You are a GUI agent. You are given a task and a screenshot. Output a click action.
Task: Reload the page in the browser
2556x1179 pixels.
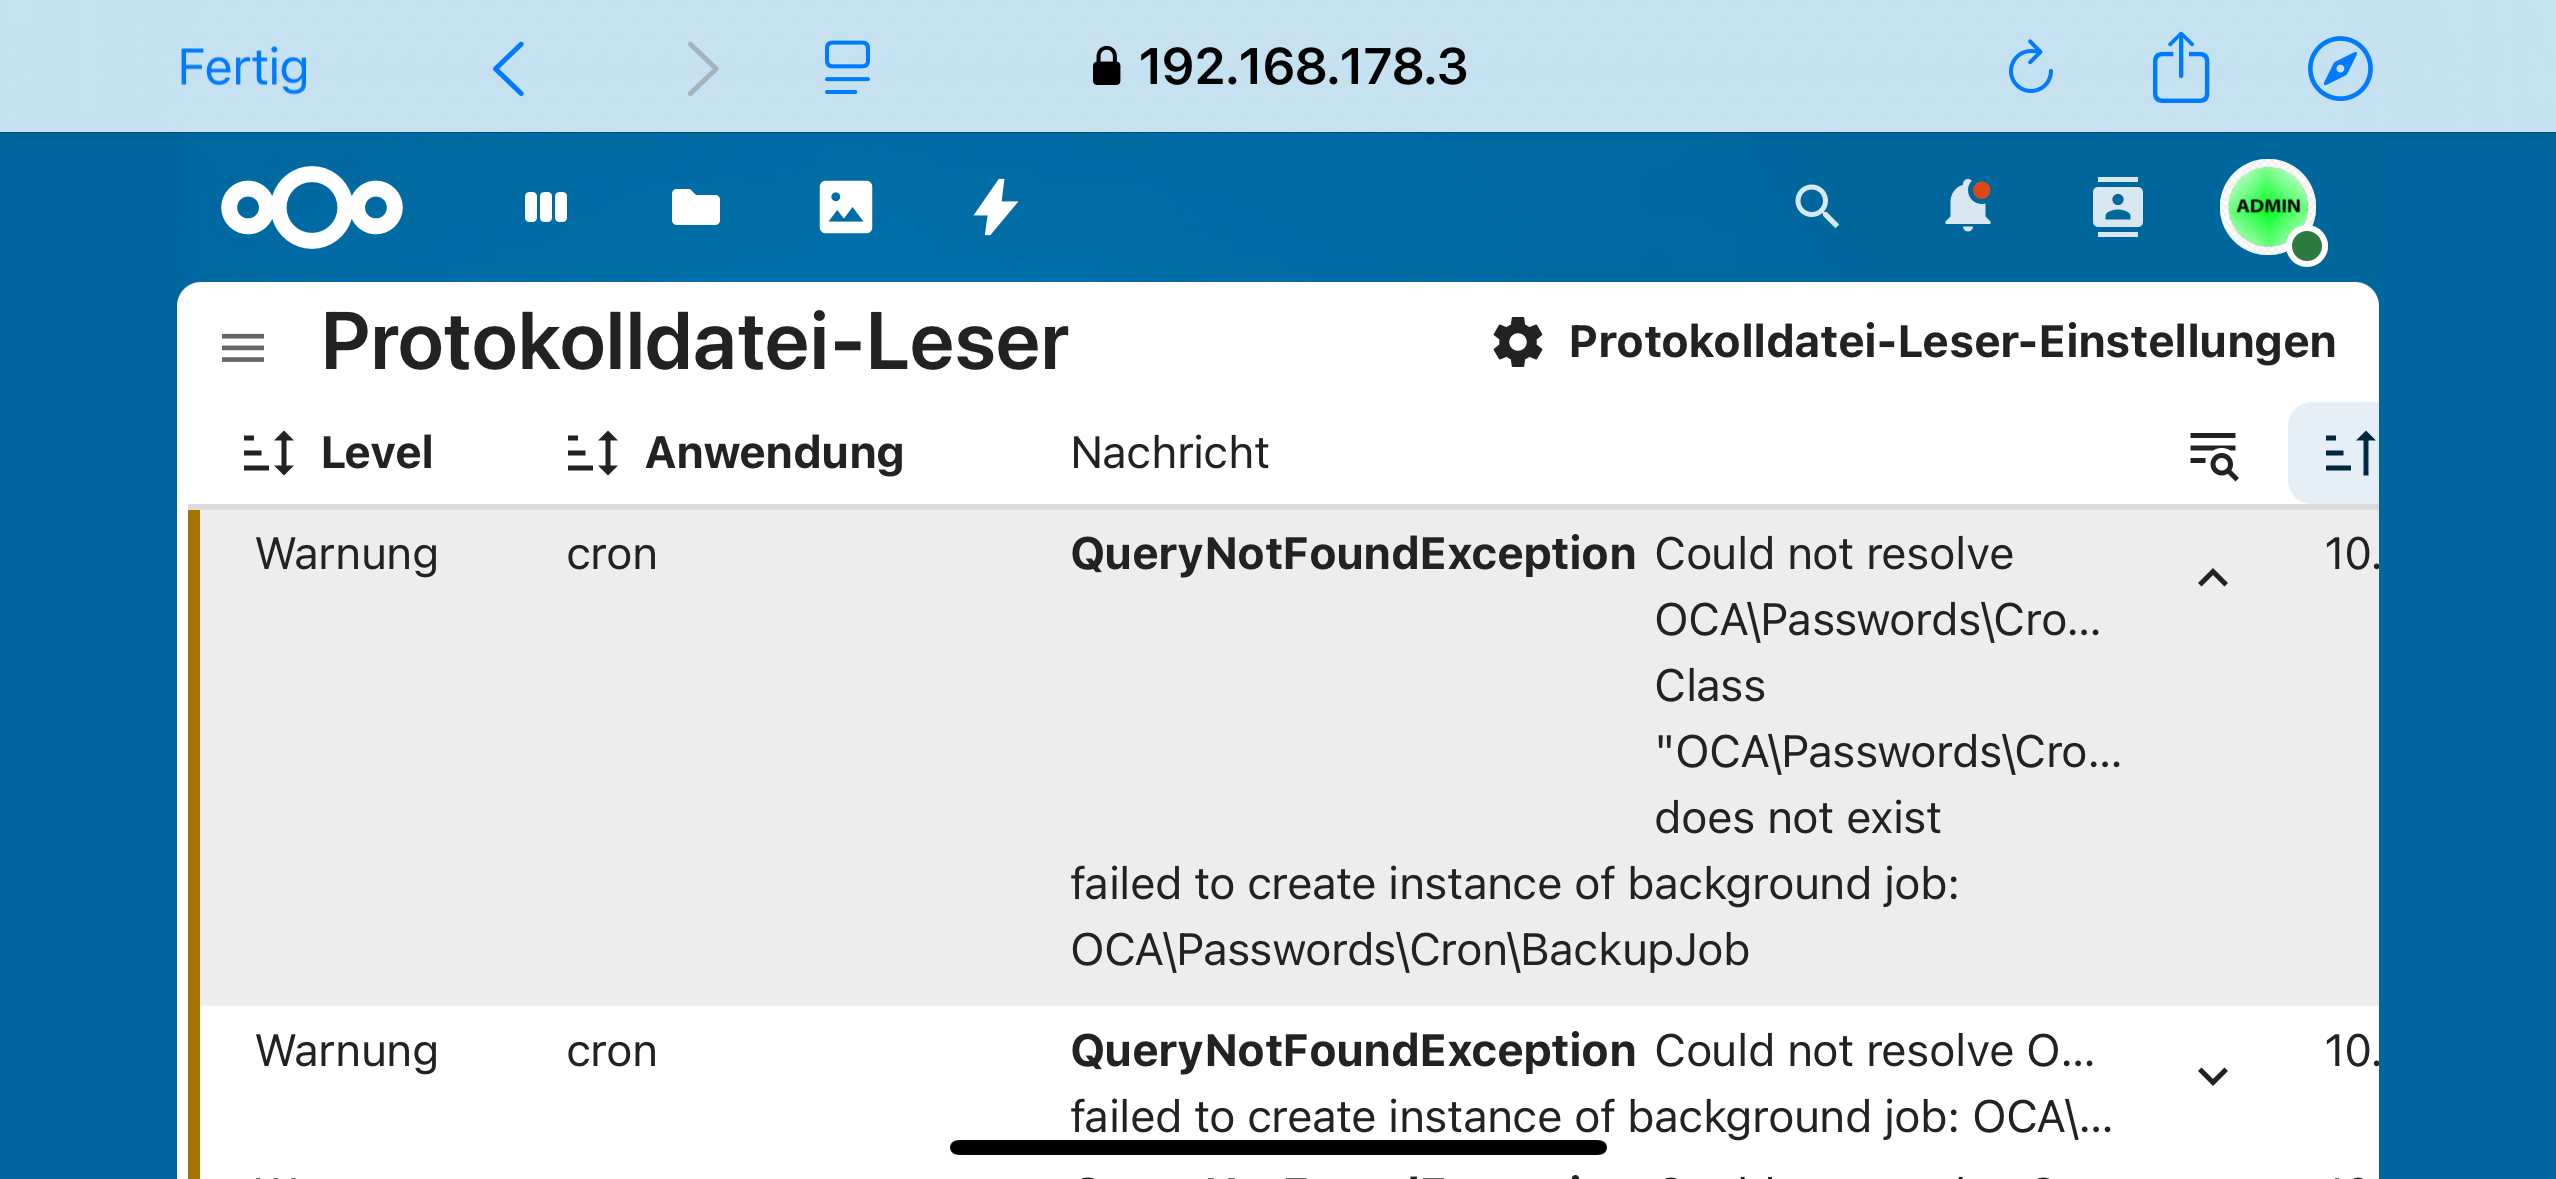point(2030,68)
